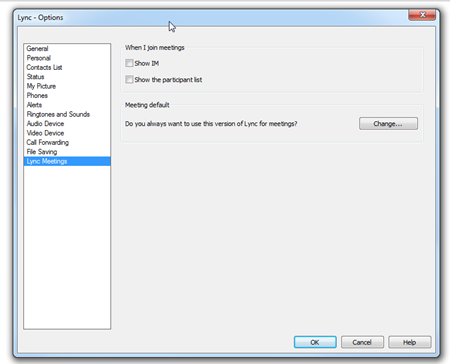Open the Phones options
450x364 pixels.
tap(67, 95)
